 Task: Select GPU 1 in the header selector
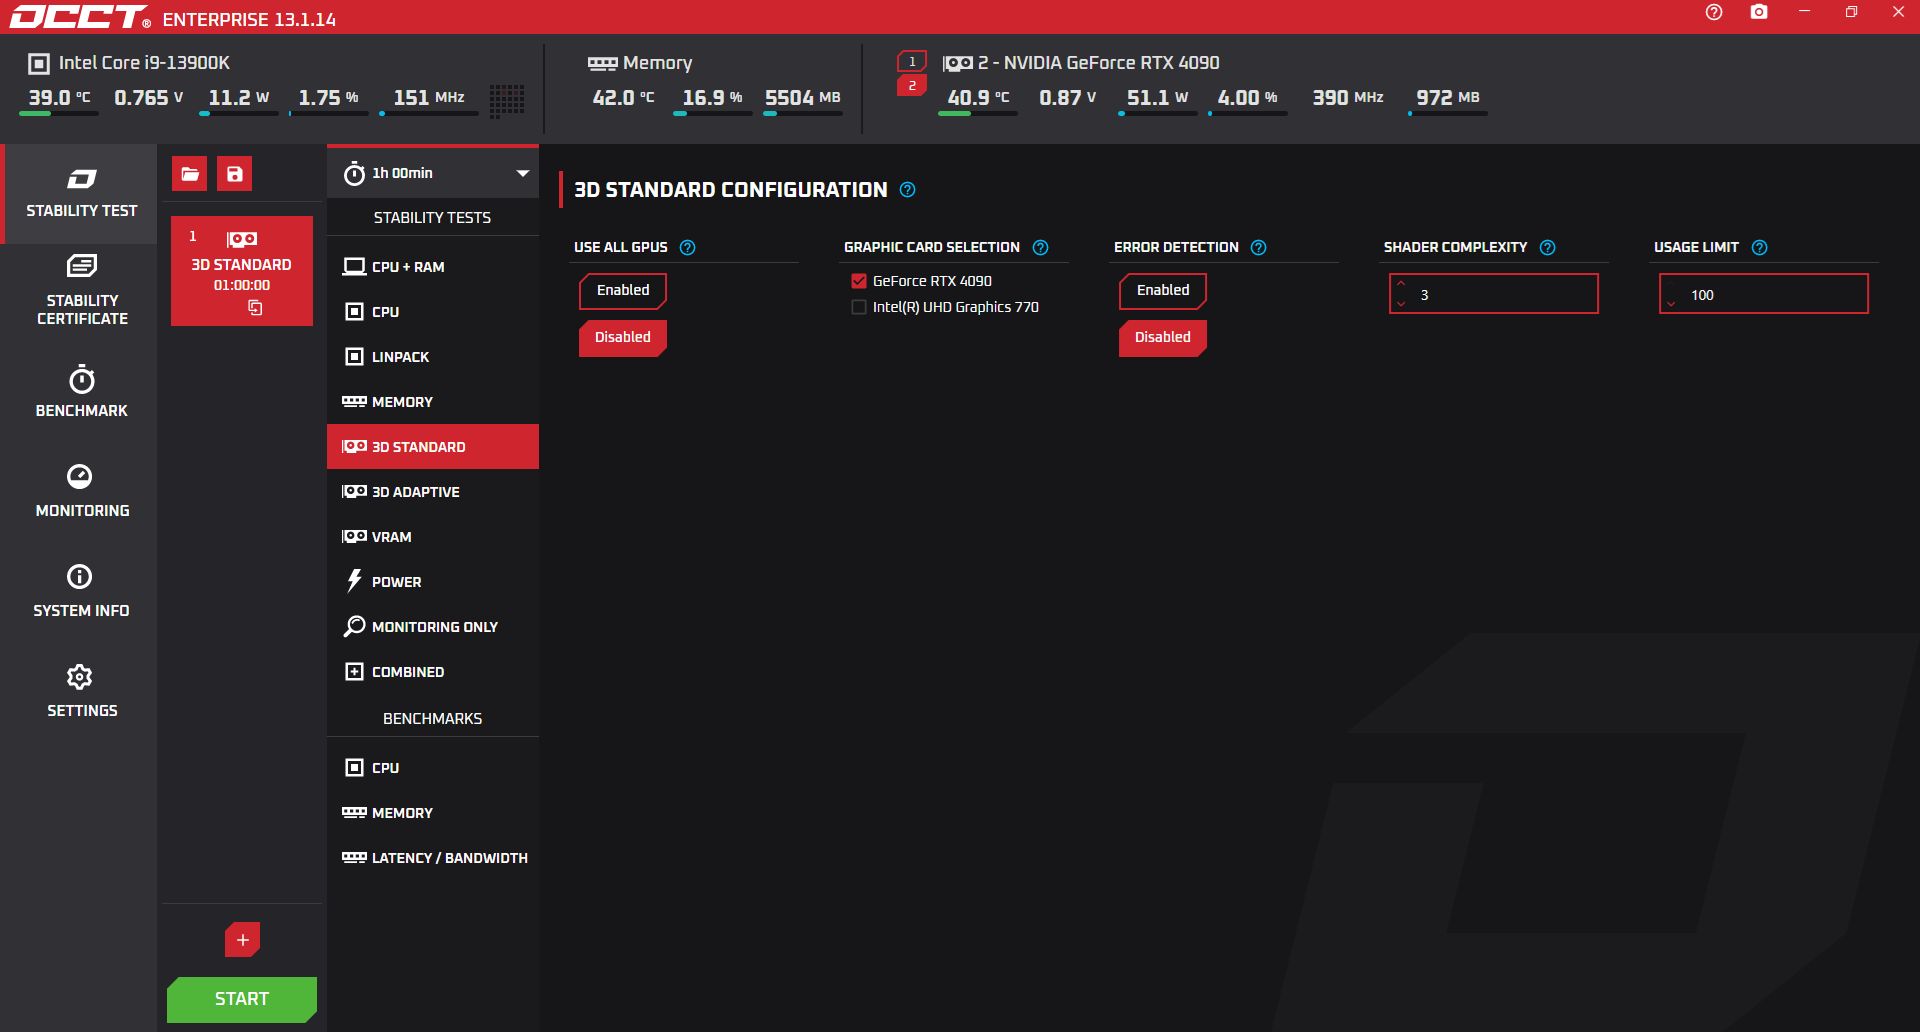912,62
